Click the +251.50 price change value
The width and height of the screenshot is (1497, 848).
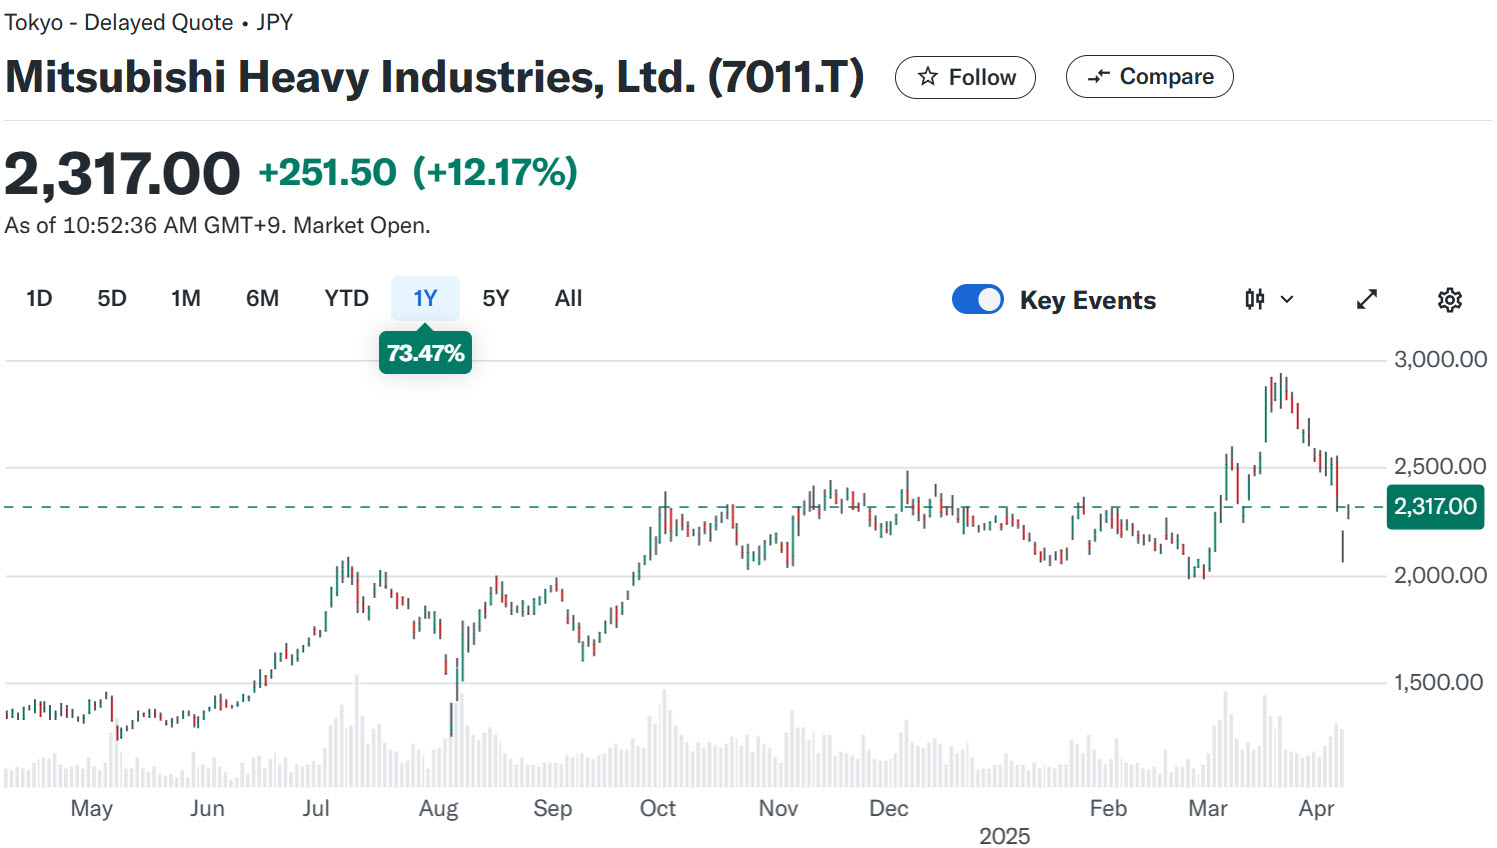point(327,172)
